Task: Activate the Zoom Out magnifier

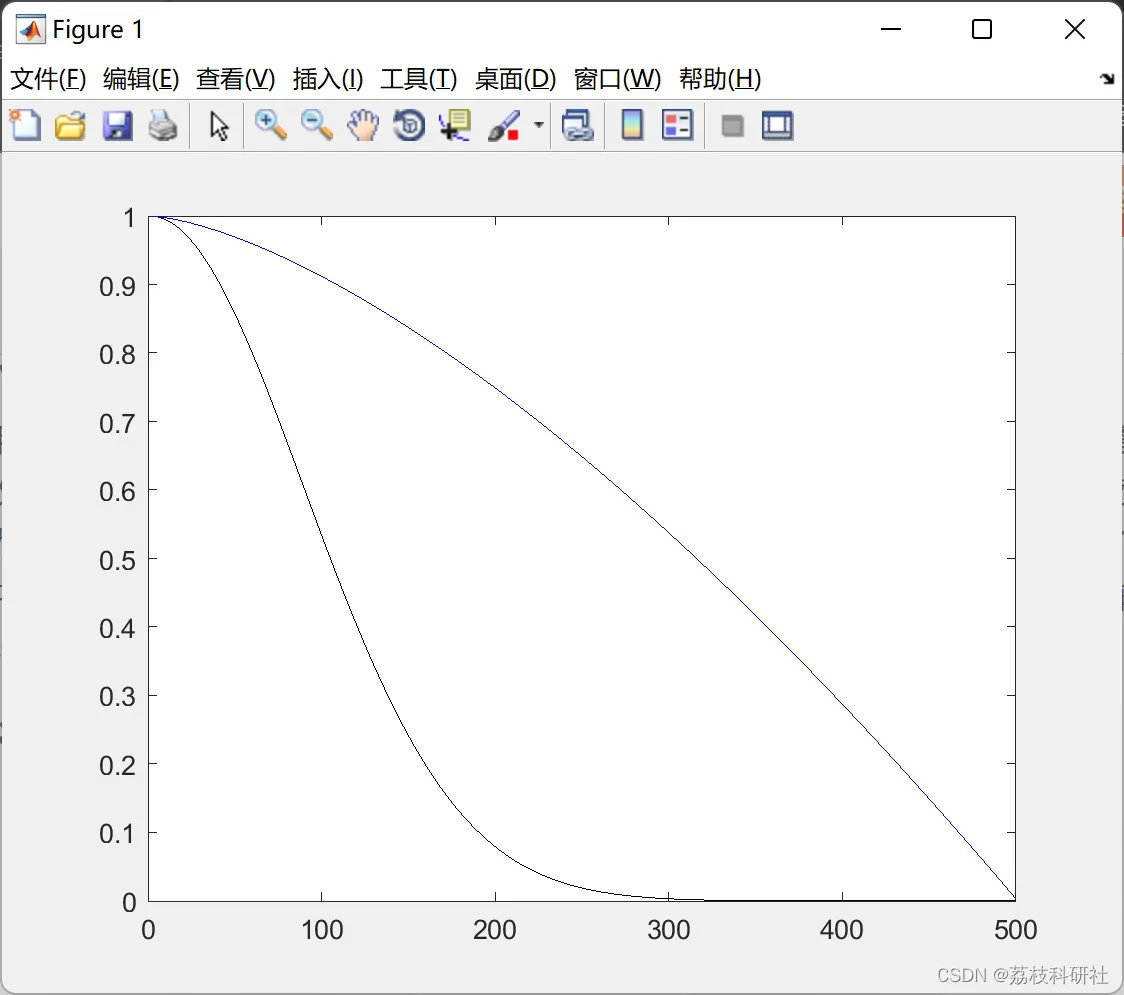Action: (316, 125)
